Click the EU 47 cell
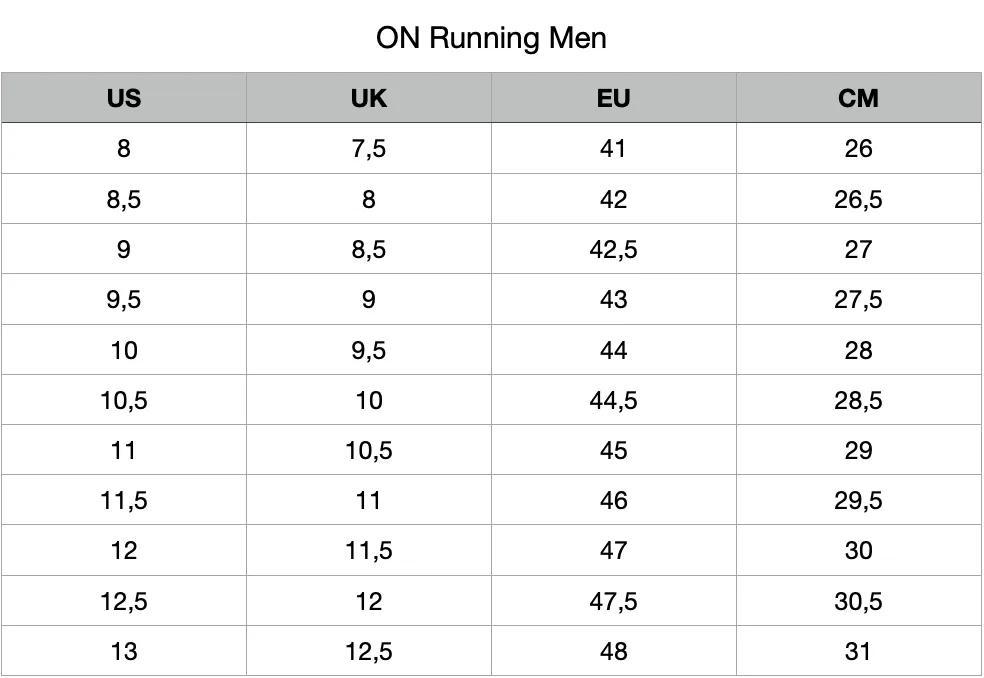 (613, 551)
